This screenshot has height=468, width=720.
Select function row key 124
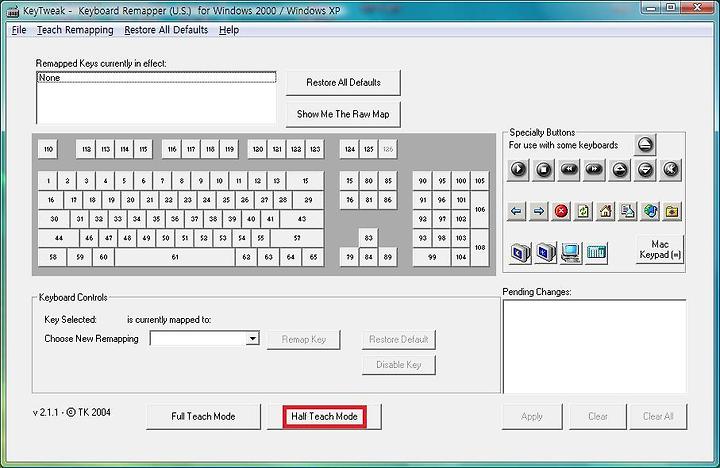pyautogui.click(x=350, y=149)
